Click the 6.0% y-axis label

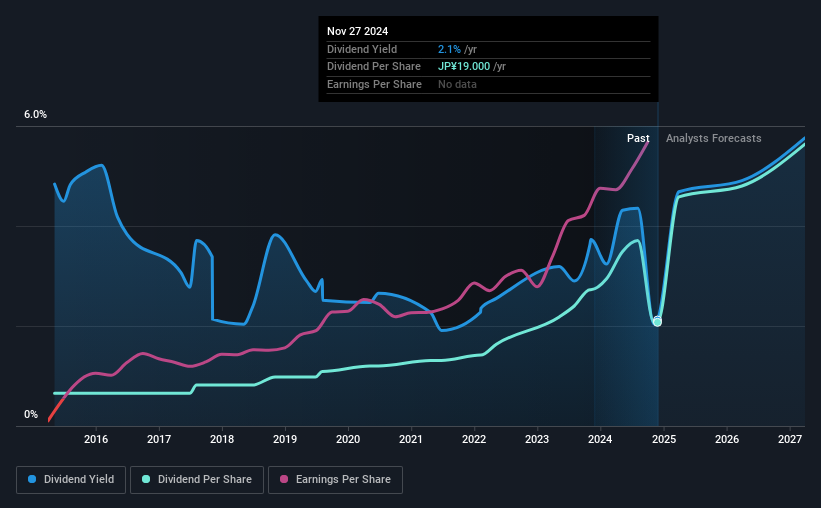[x=35, y=115]
